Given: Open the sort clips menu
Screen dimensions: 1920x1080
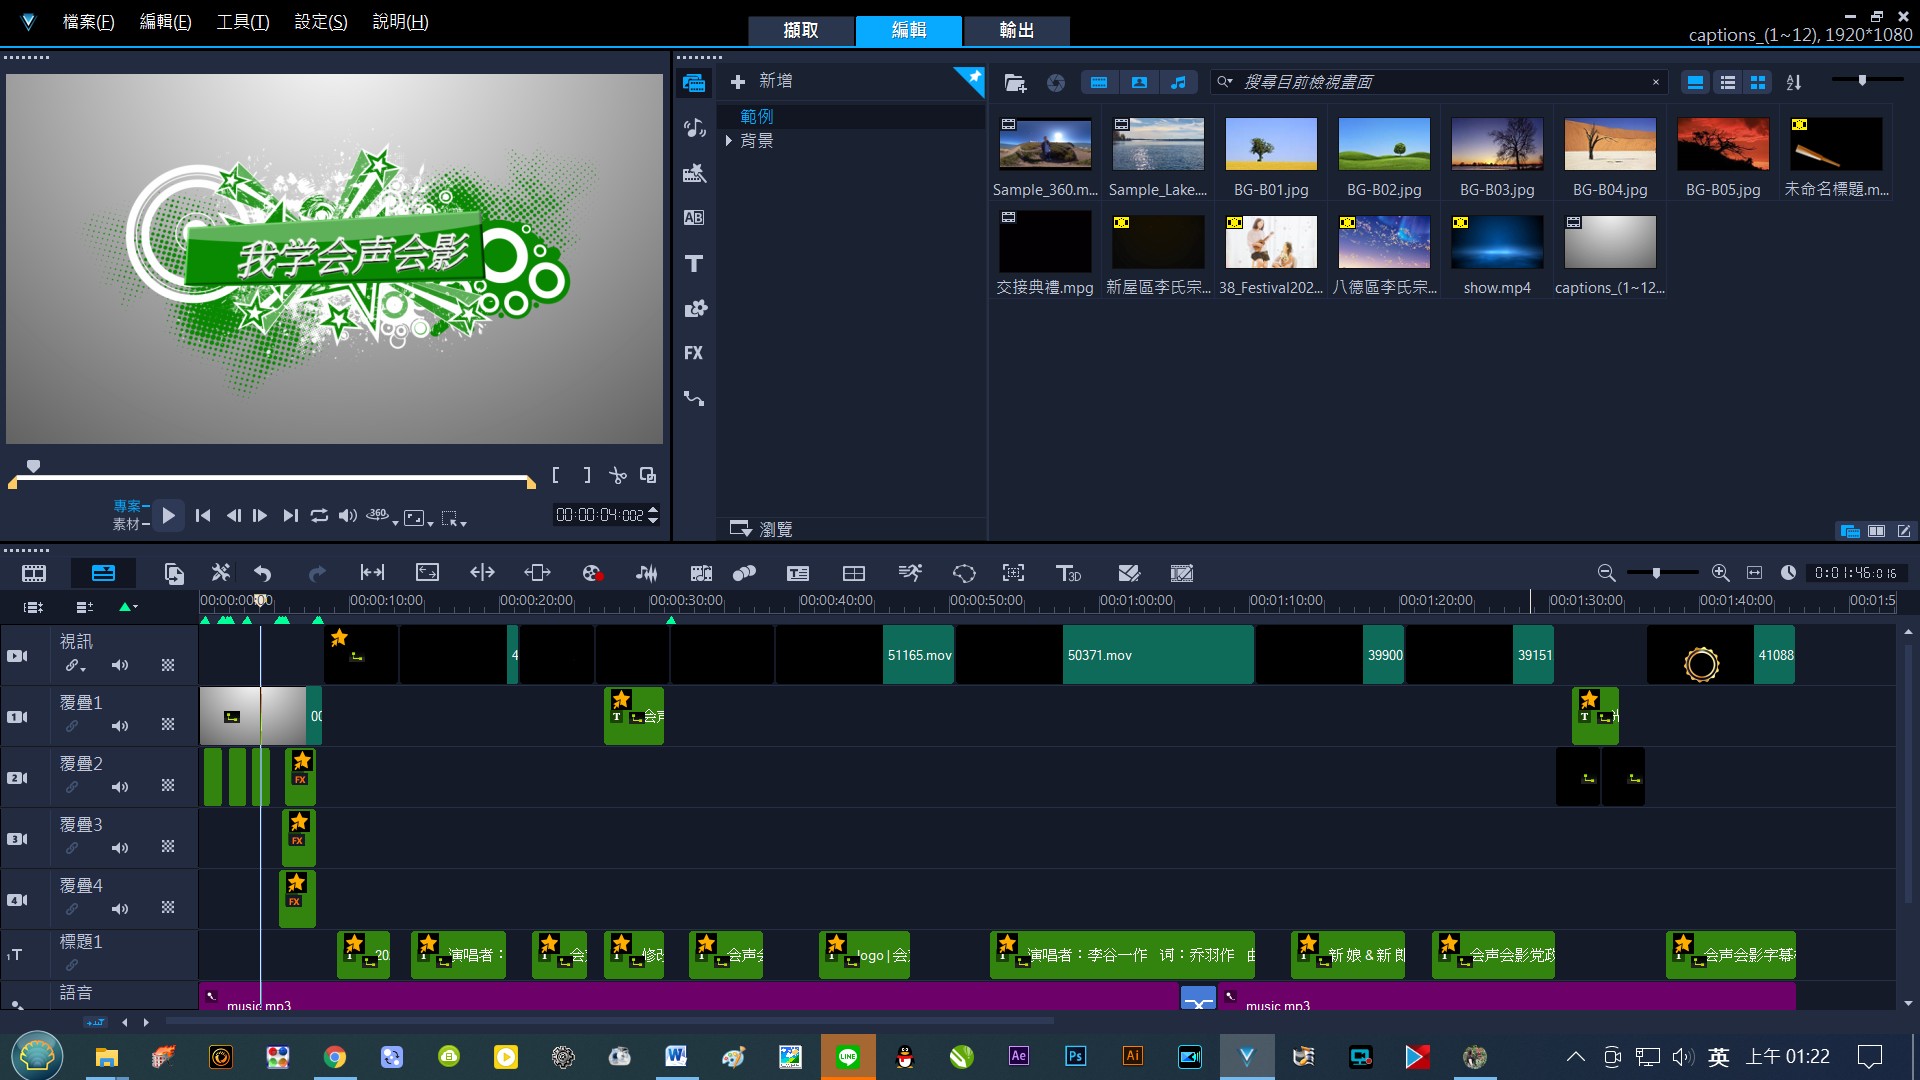Looking at the screenshot, I should pyautogui.click(x=1794, y=83).
